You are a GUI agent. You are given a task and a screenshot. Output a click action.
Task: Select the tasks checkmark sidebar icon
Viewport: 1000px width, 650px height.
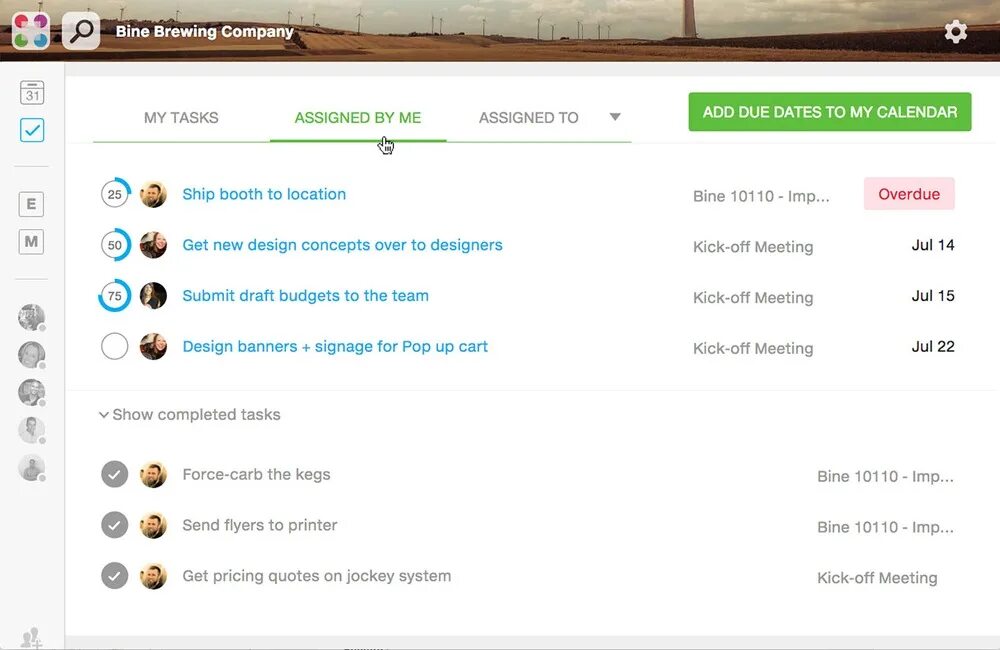[32, 130]
